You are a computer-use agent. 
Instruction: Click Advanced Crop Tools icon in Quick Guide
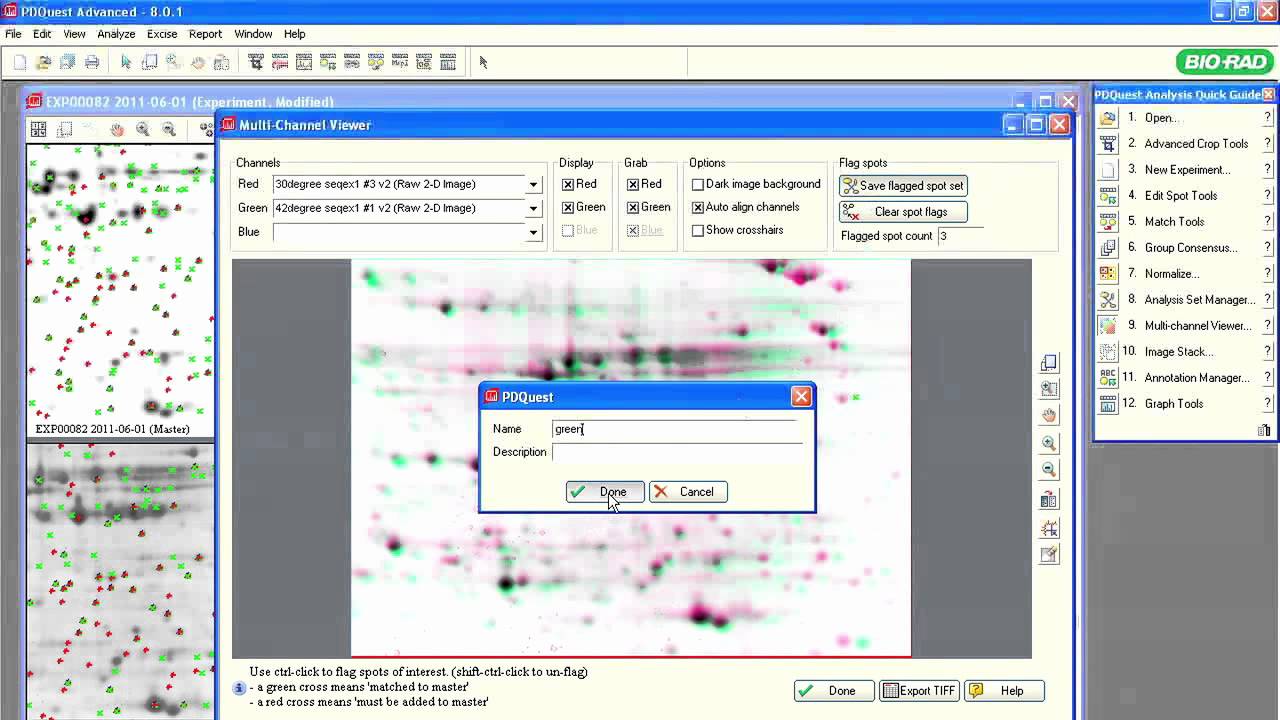[x=1108, y=144]
